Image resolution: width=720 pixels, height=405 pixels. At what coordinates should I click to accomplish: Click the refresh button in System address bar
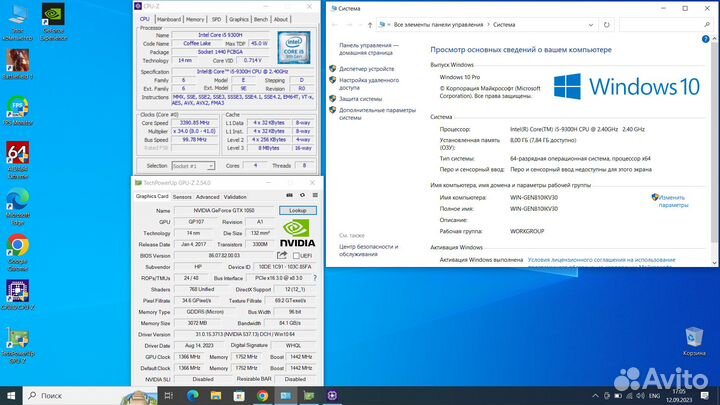pyautogui.click(x=607, y=25)
